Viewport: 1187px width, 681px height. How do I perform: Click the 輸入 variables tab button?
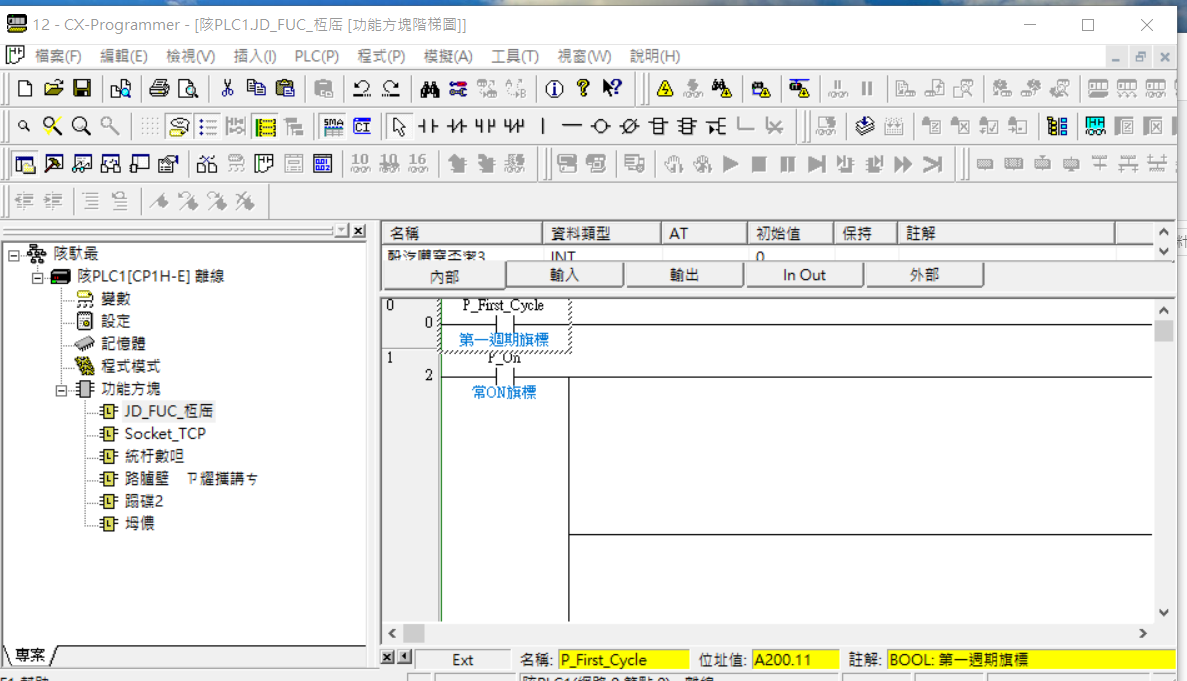point(565,275)
